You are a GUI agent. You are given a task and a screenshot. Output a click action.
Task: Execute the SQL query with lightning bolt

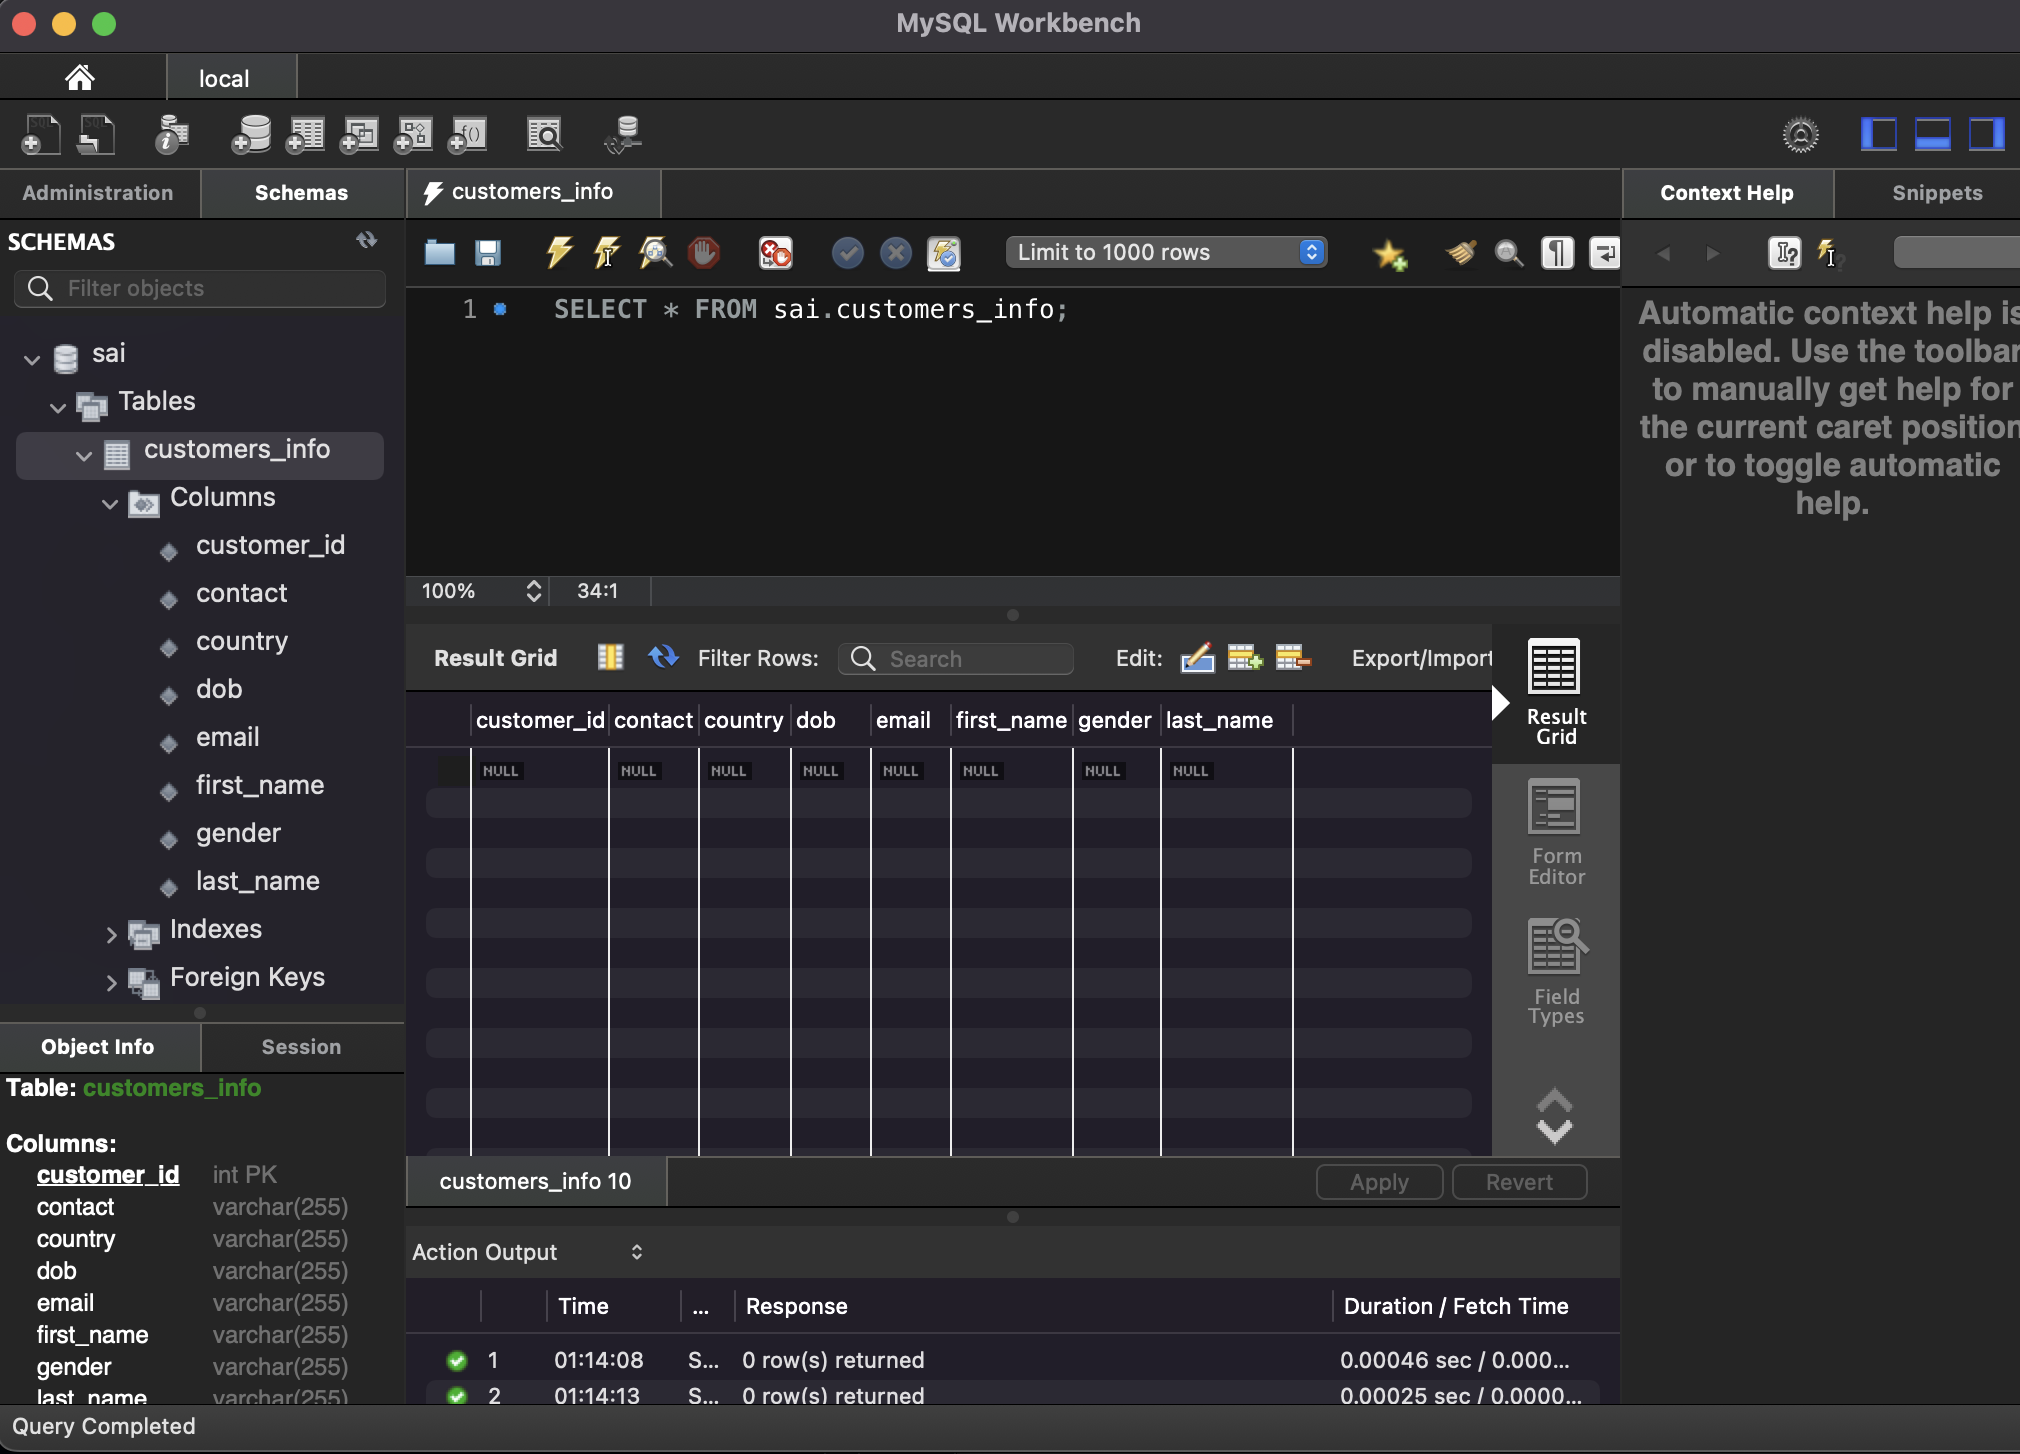click(x=559, y=253)
